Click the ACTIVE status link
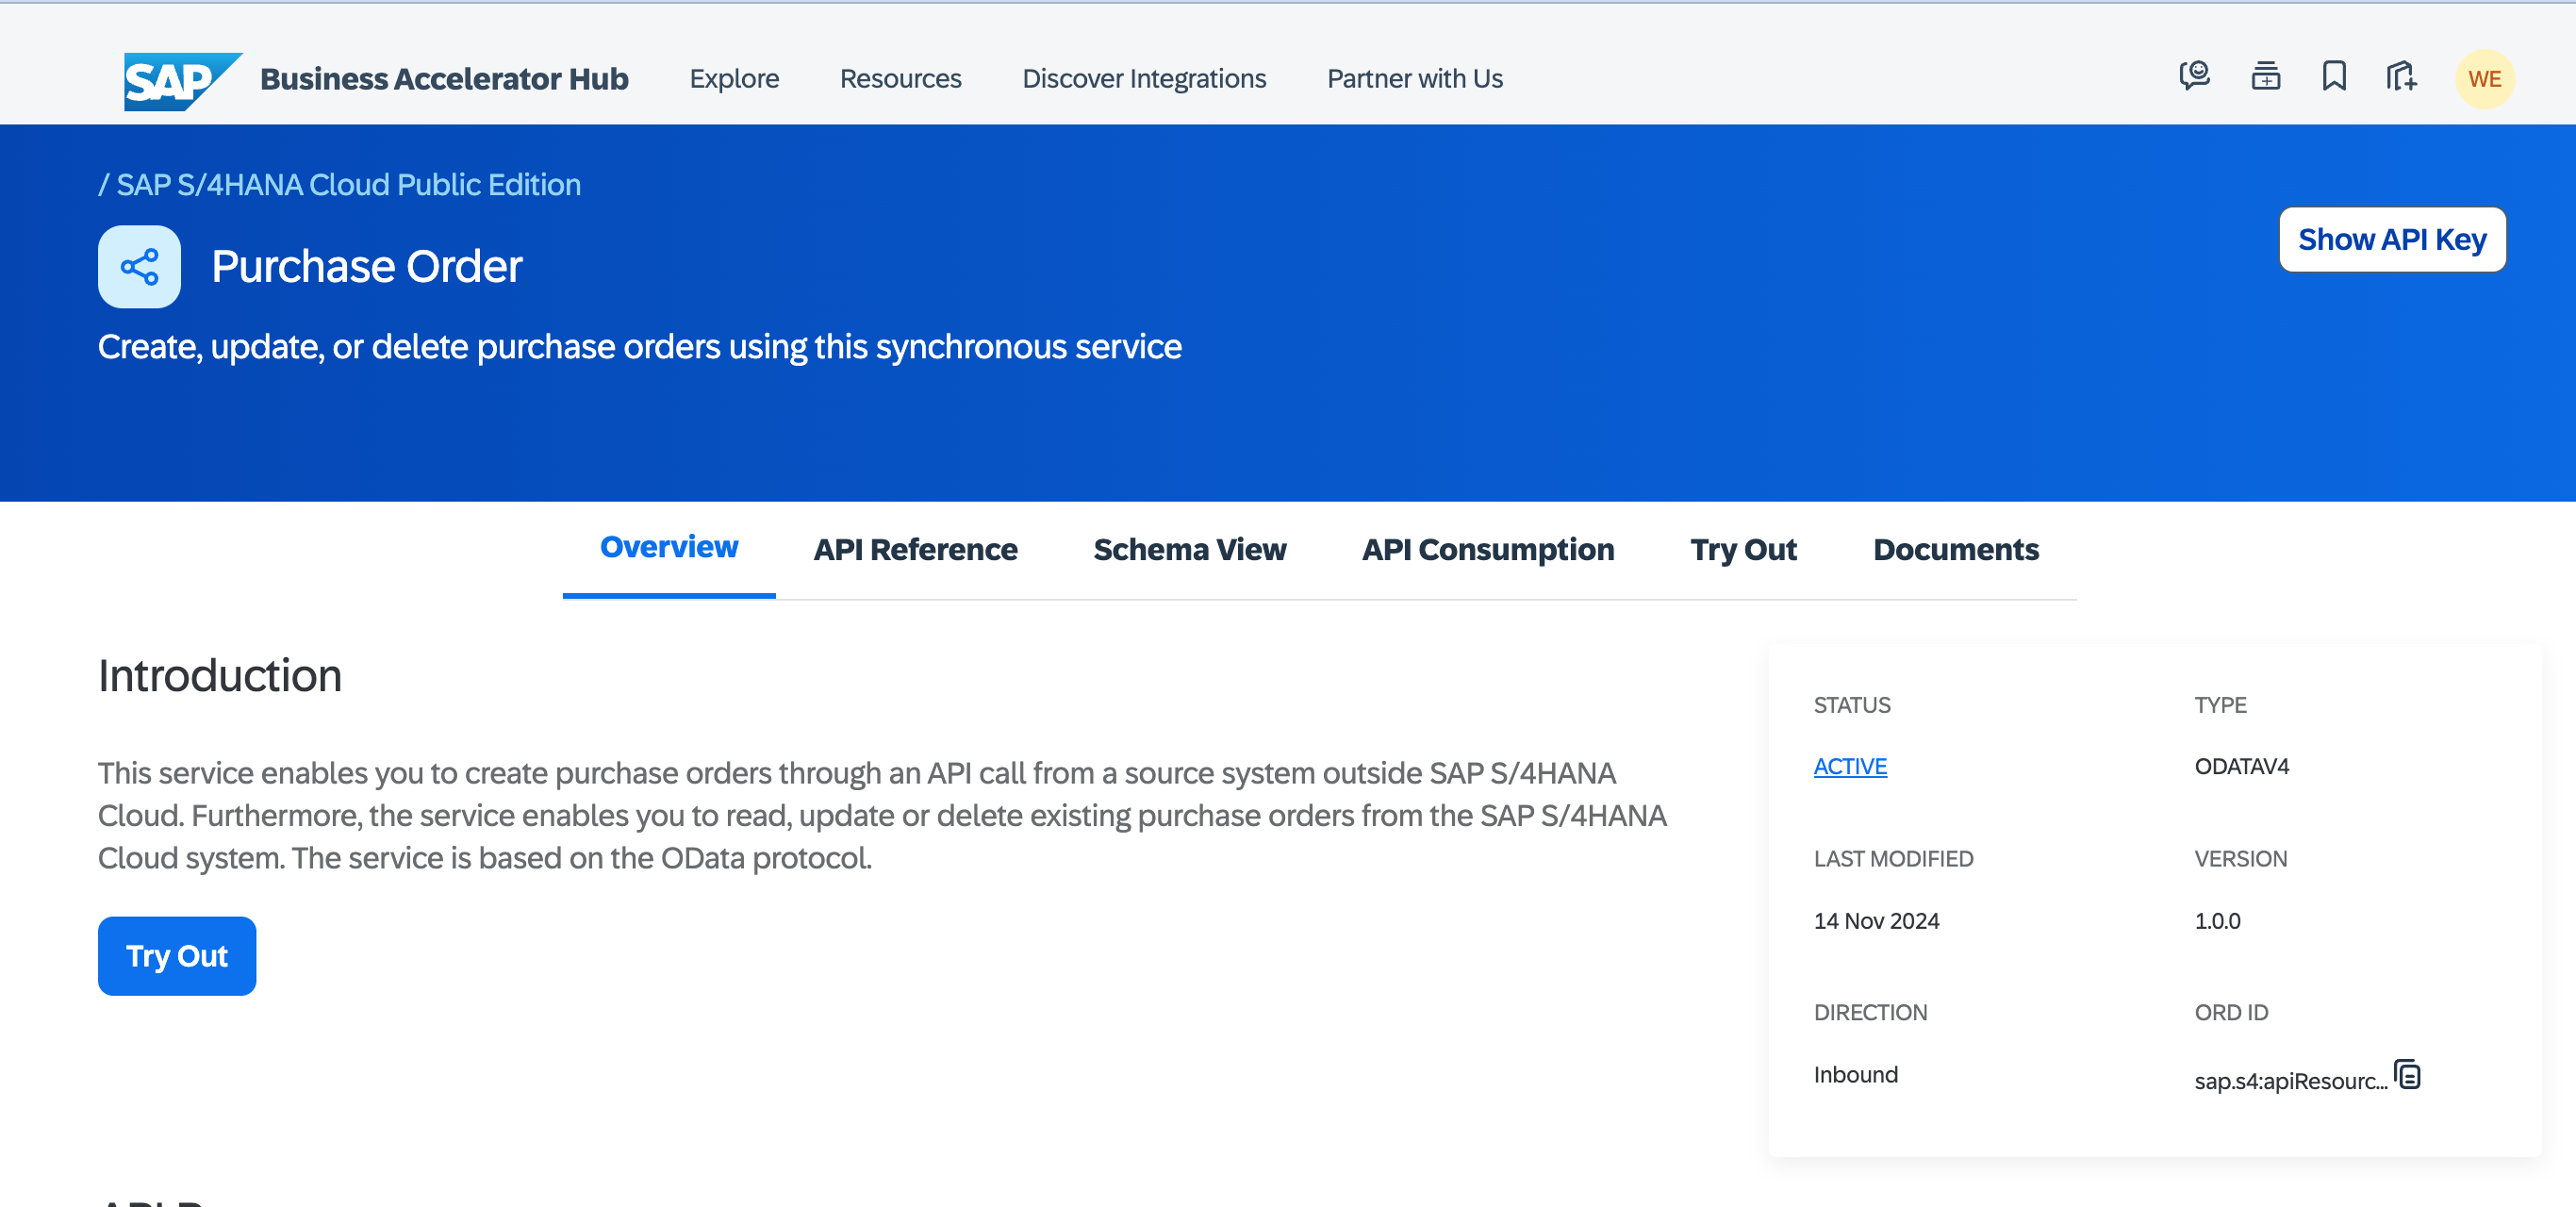Viewport: 2576px width, 1207px height. (x=1850, y=767)
